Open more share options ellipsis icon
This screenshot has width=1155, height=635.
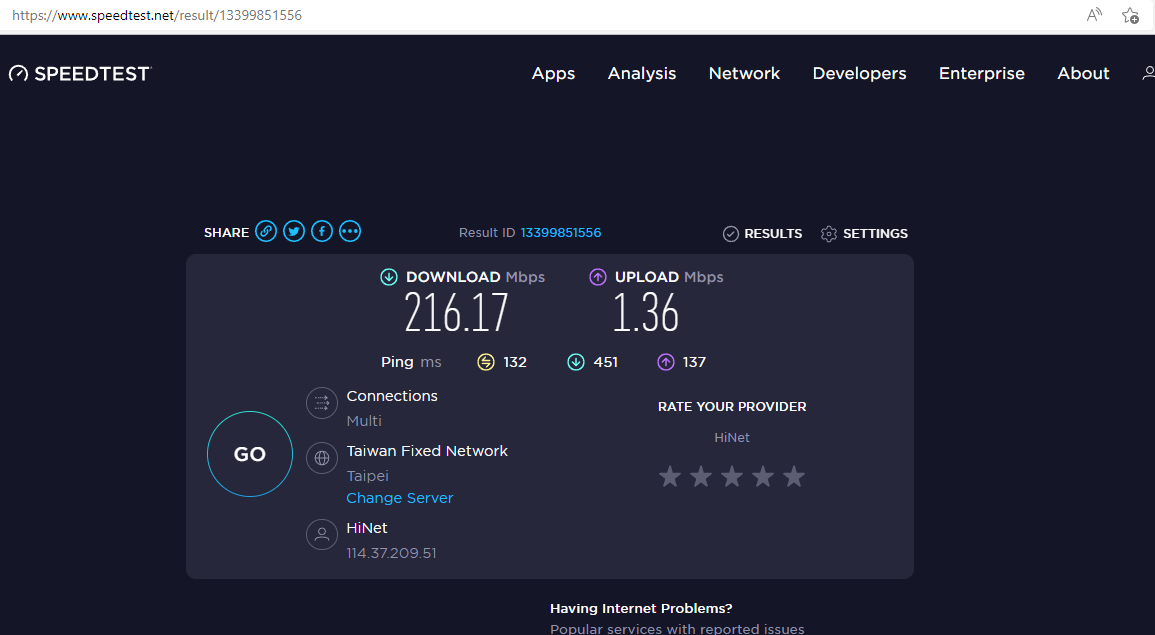click(349, 231)
